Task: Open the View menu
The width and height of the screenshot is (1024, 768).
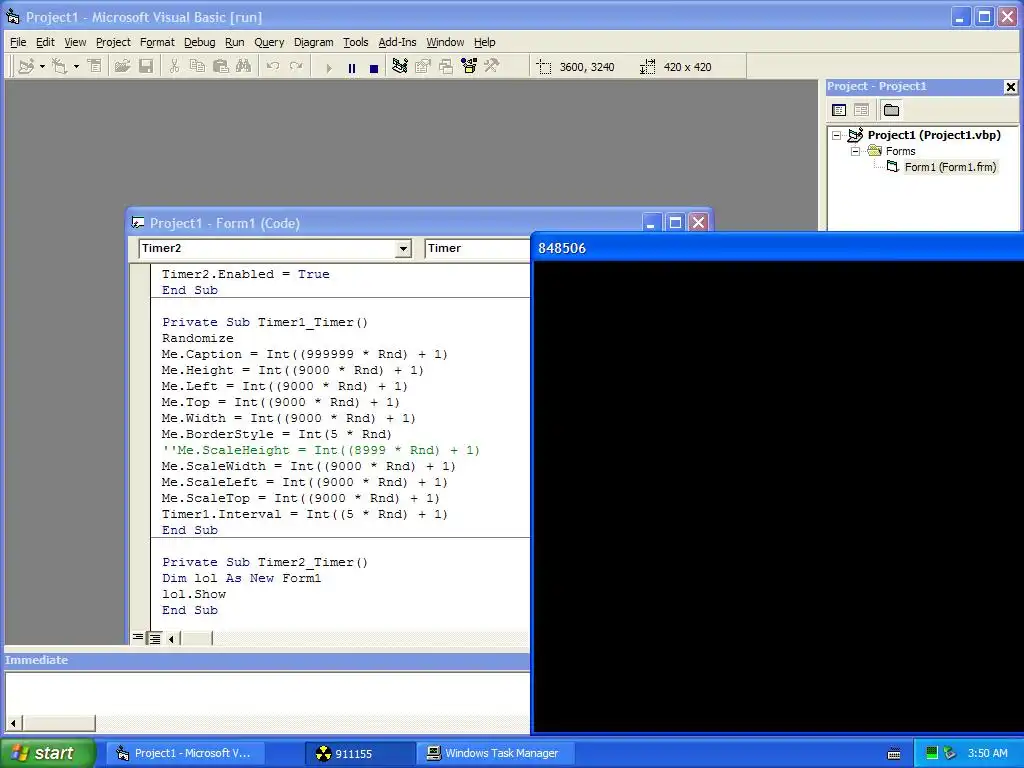Action: 75,42
